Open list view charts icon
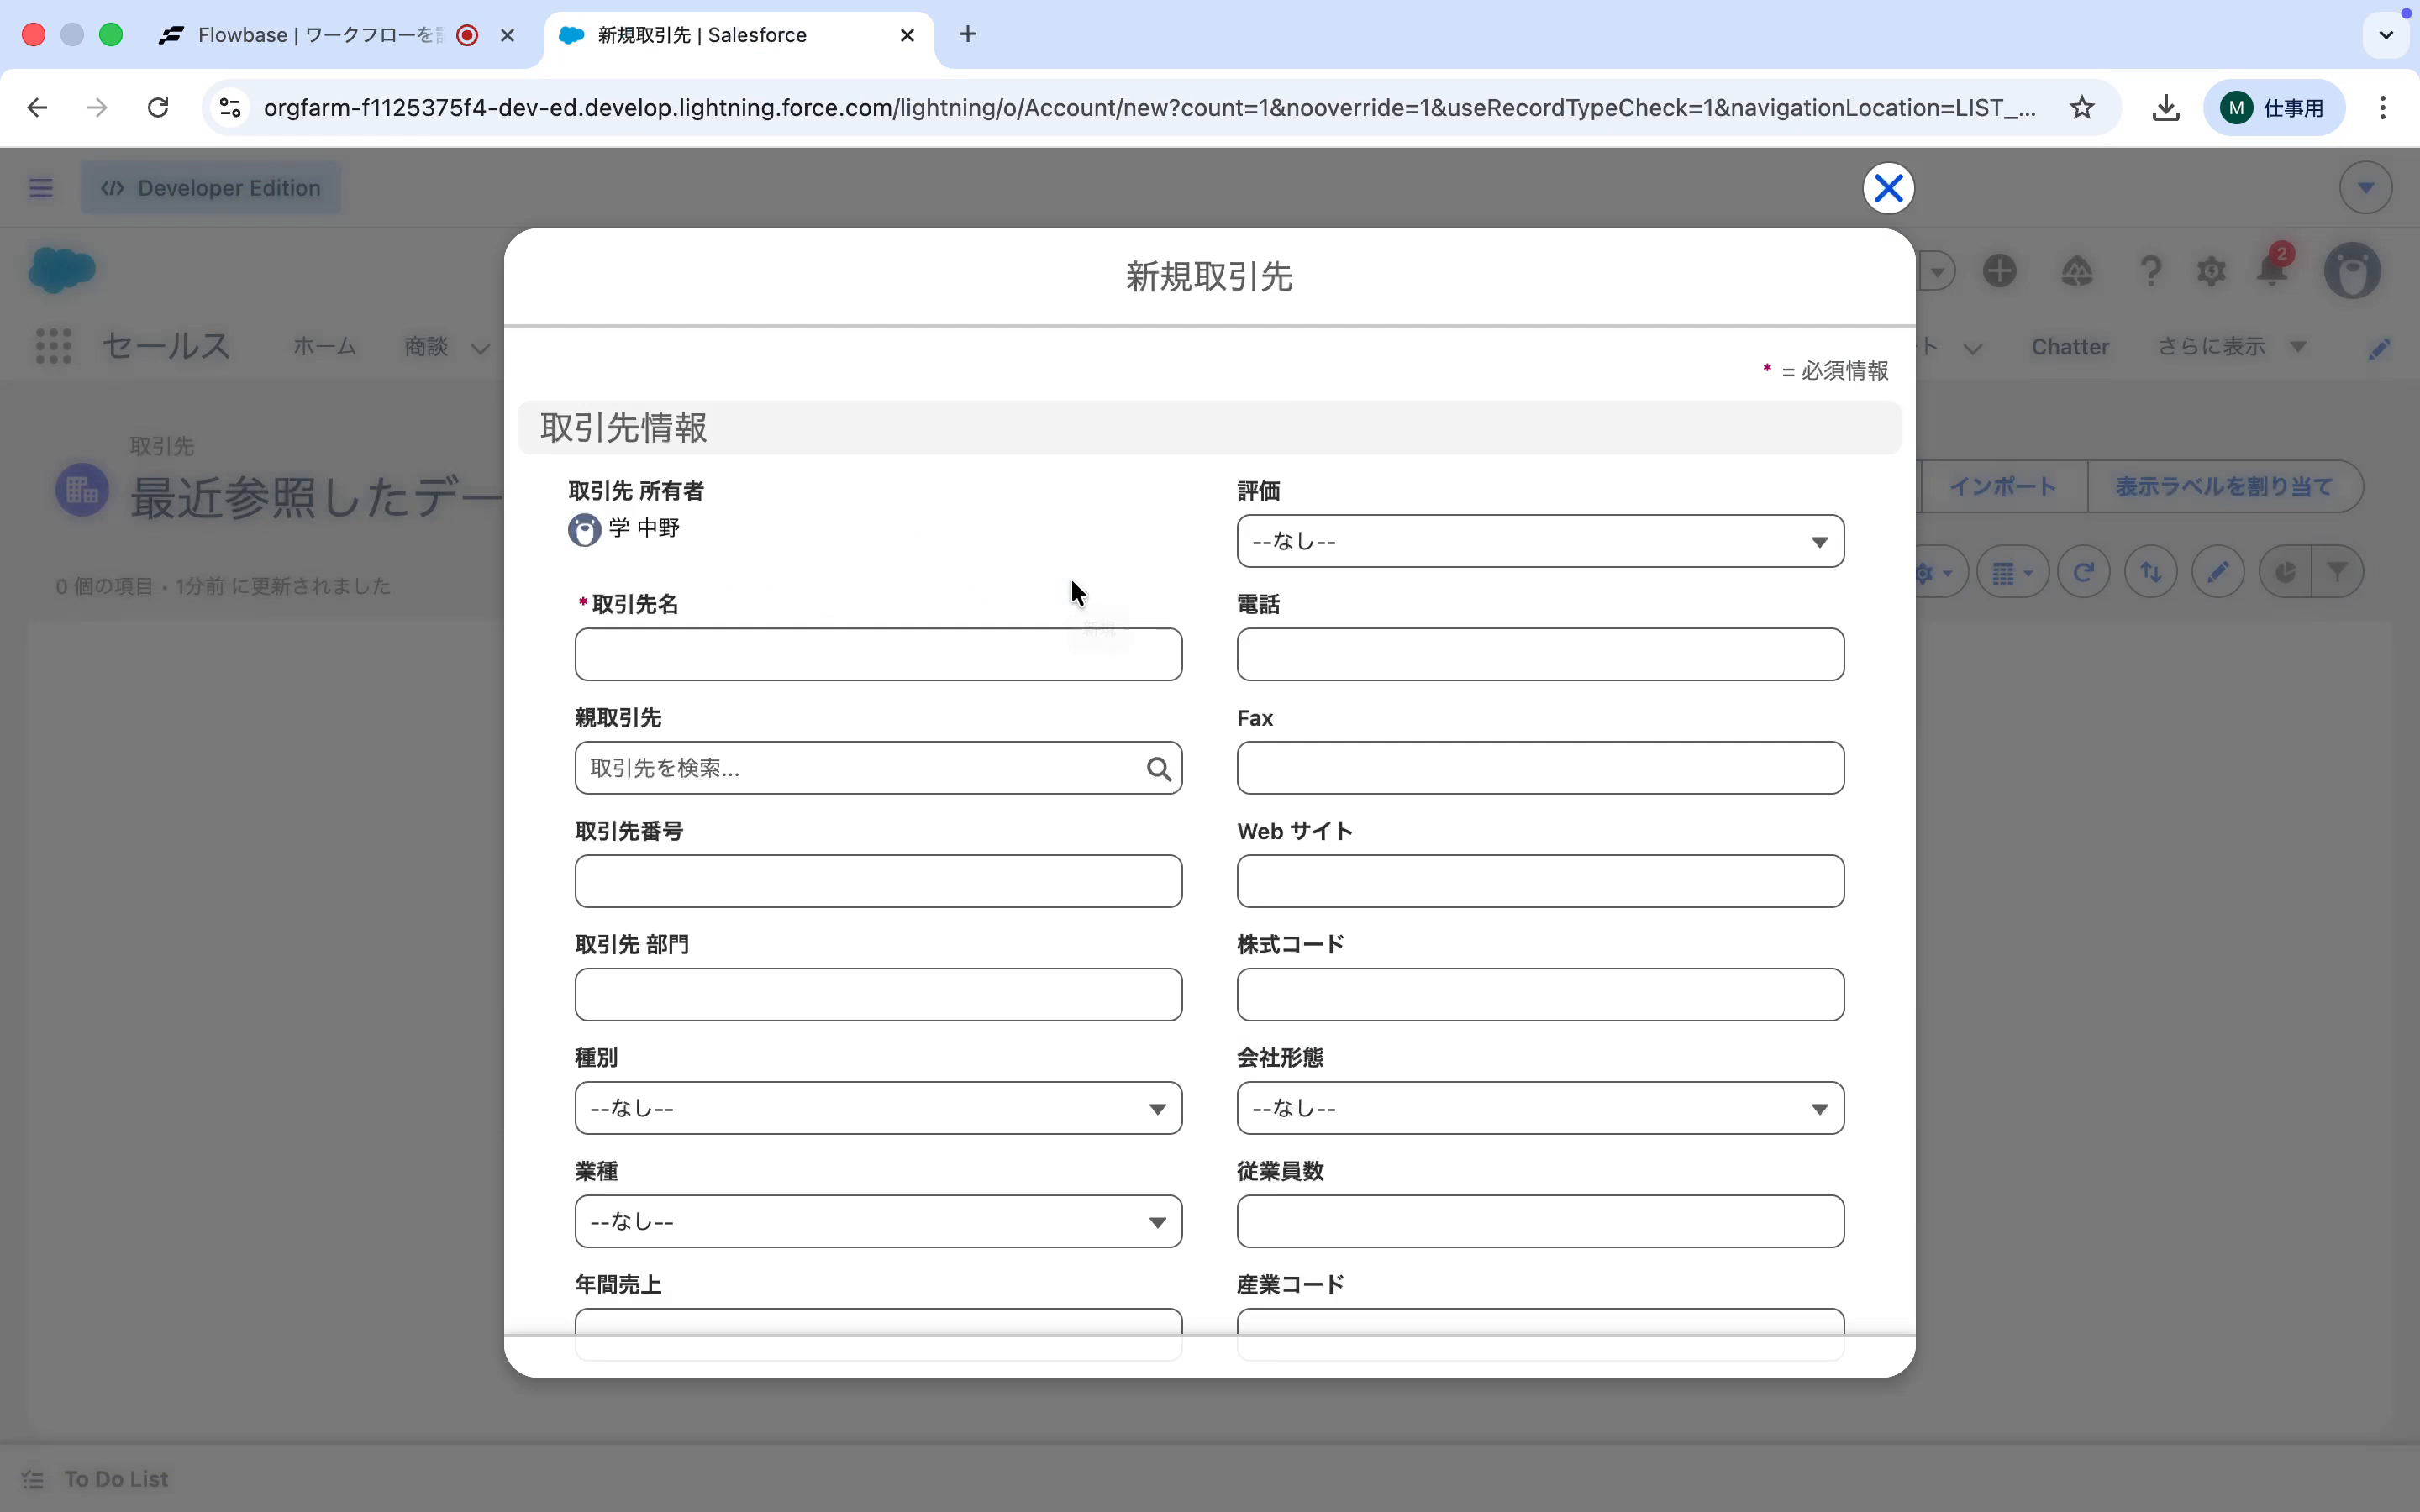 coord(2285,571)
